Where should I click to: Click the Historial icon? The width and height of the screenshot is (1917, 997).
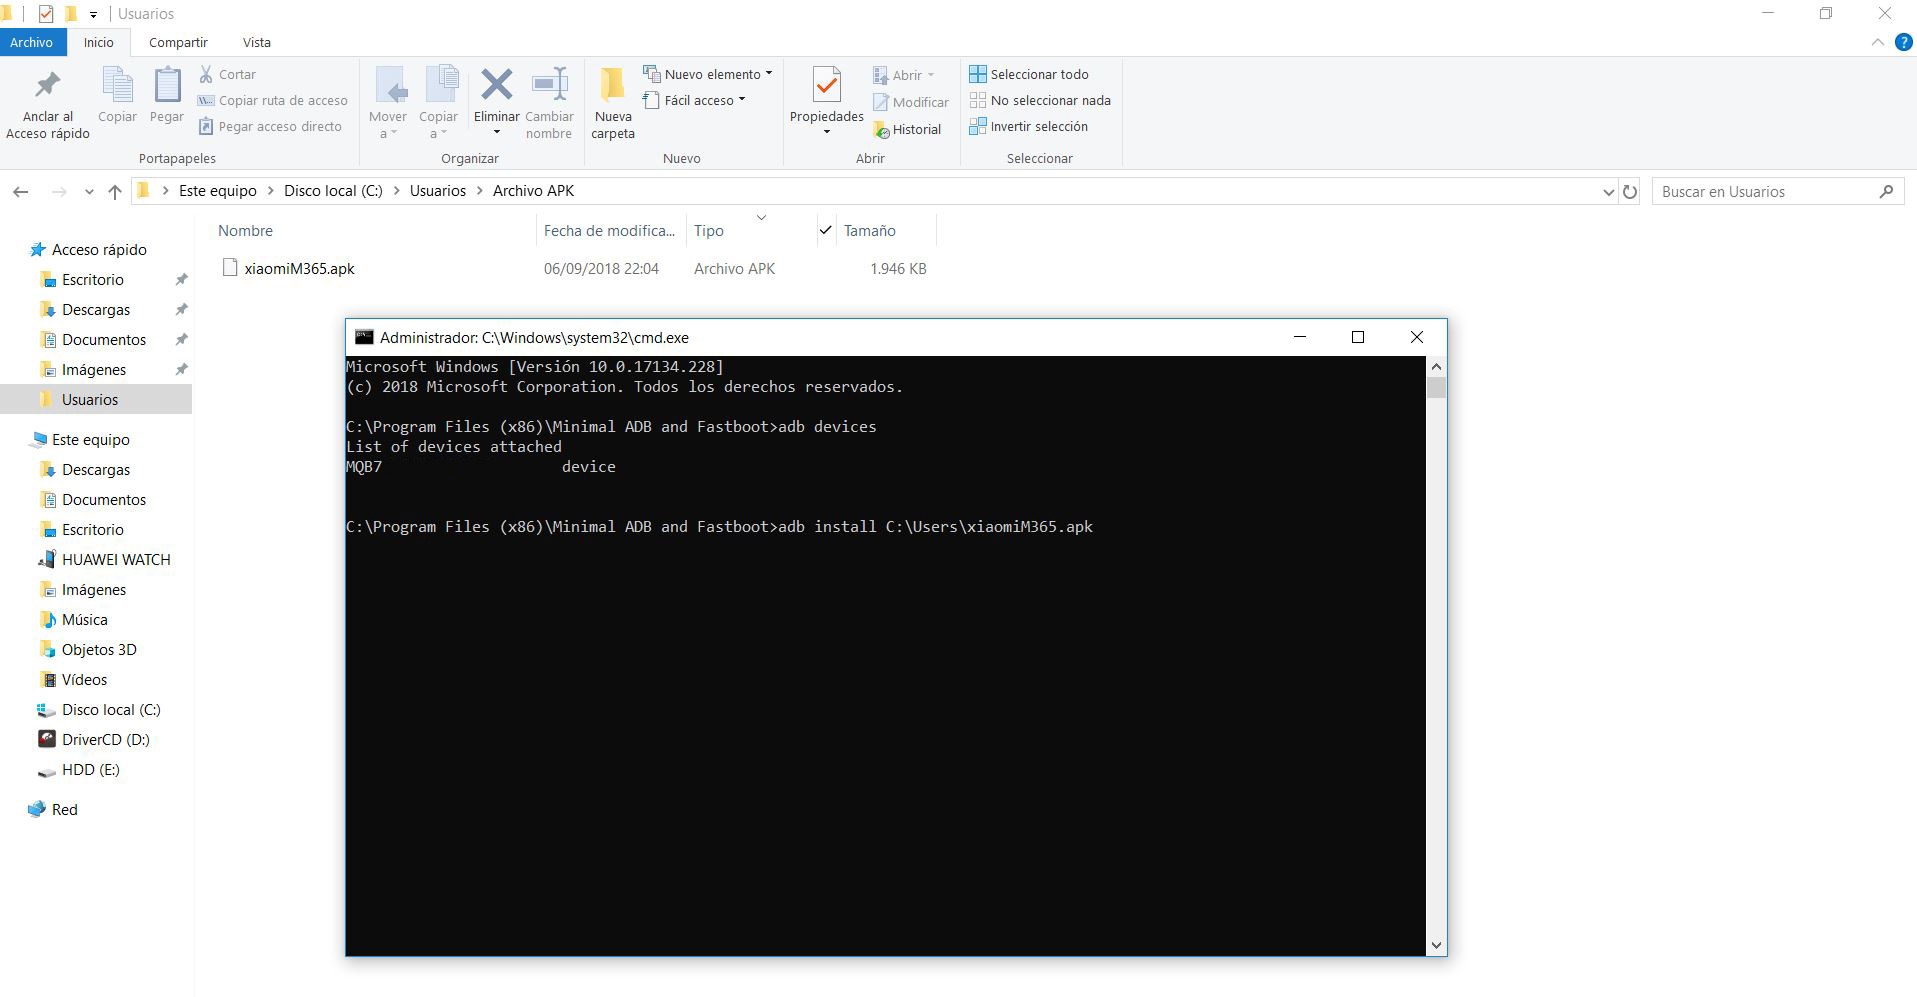[881, 130]
